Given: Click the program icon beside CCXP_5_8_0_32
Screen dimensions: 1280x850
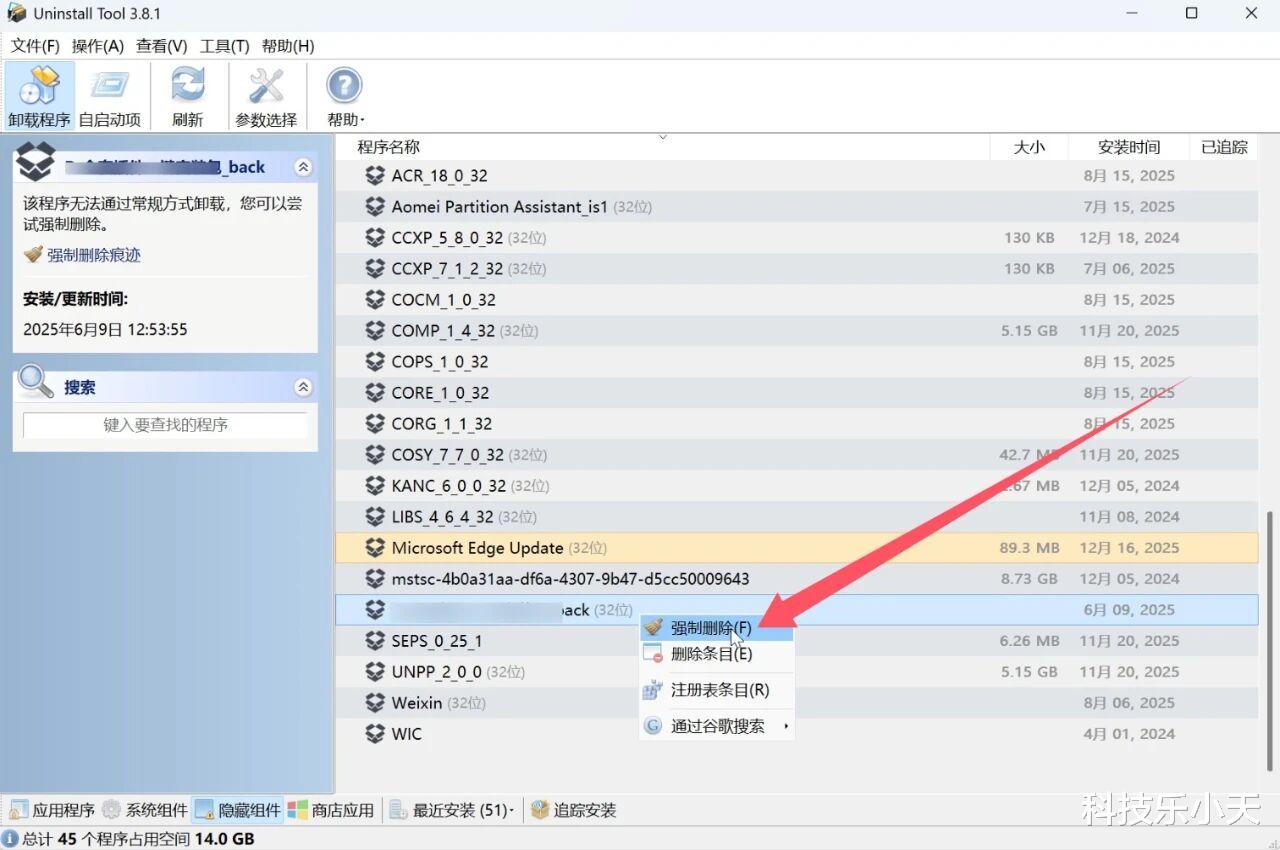Looking at the screenshot, I should [x=375, y=238].
